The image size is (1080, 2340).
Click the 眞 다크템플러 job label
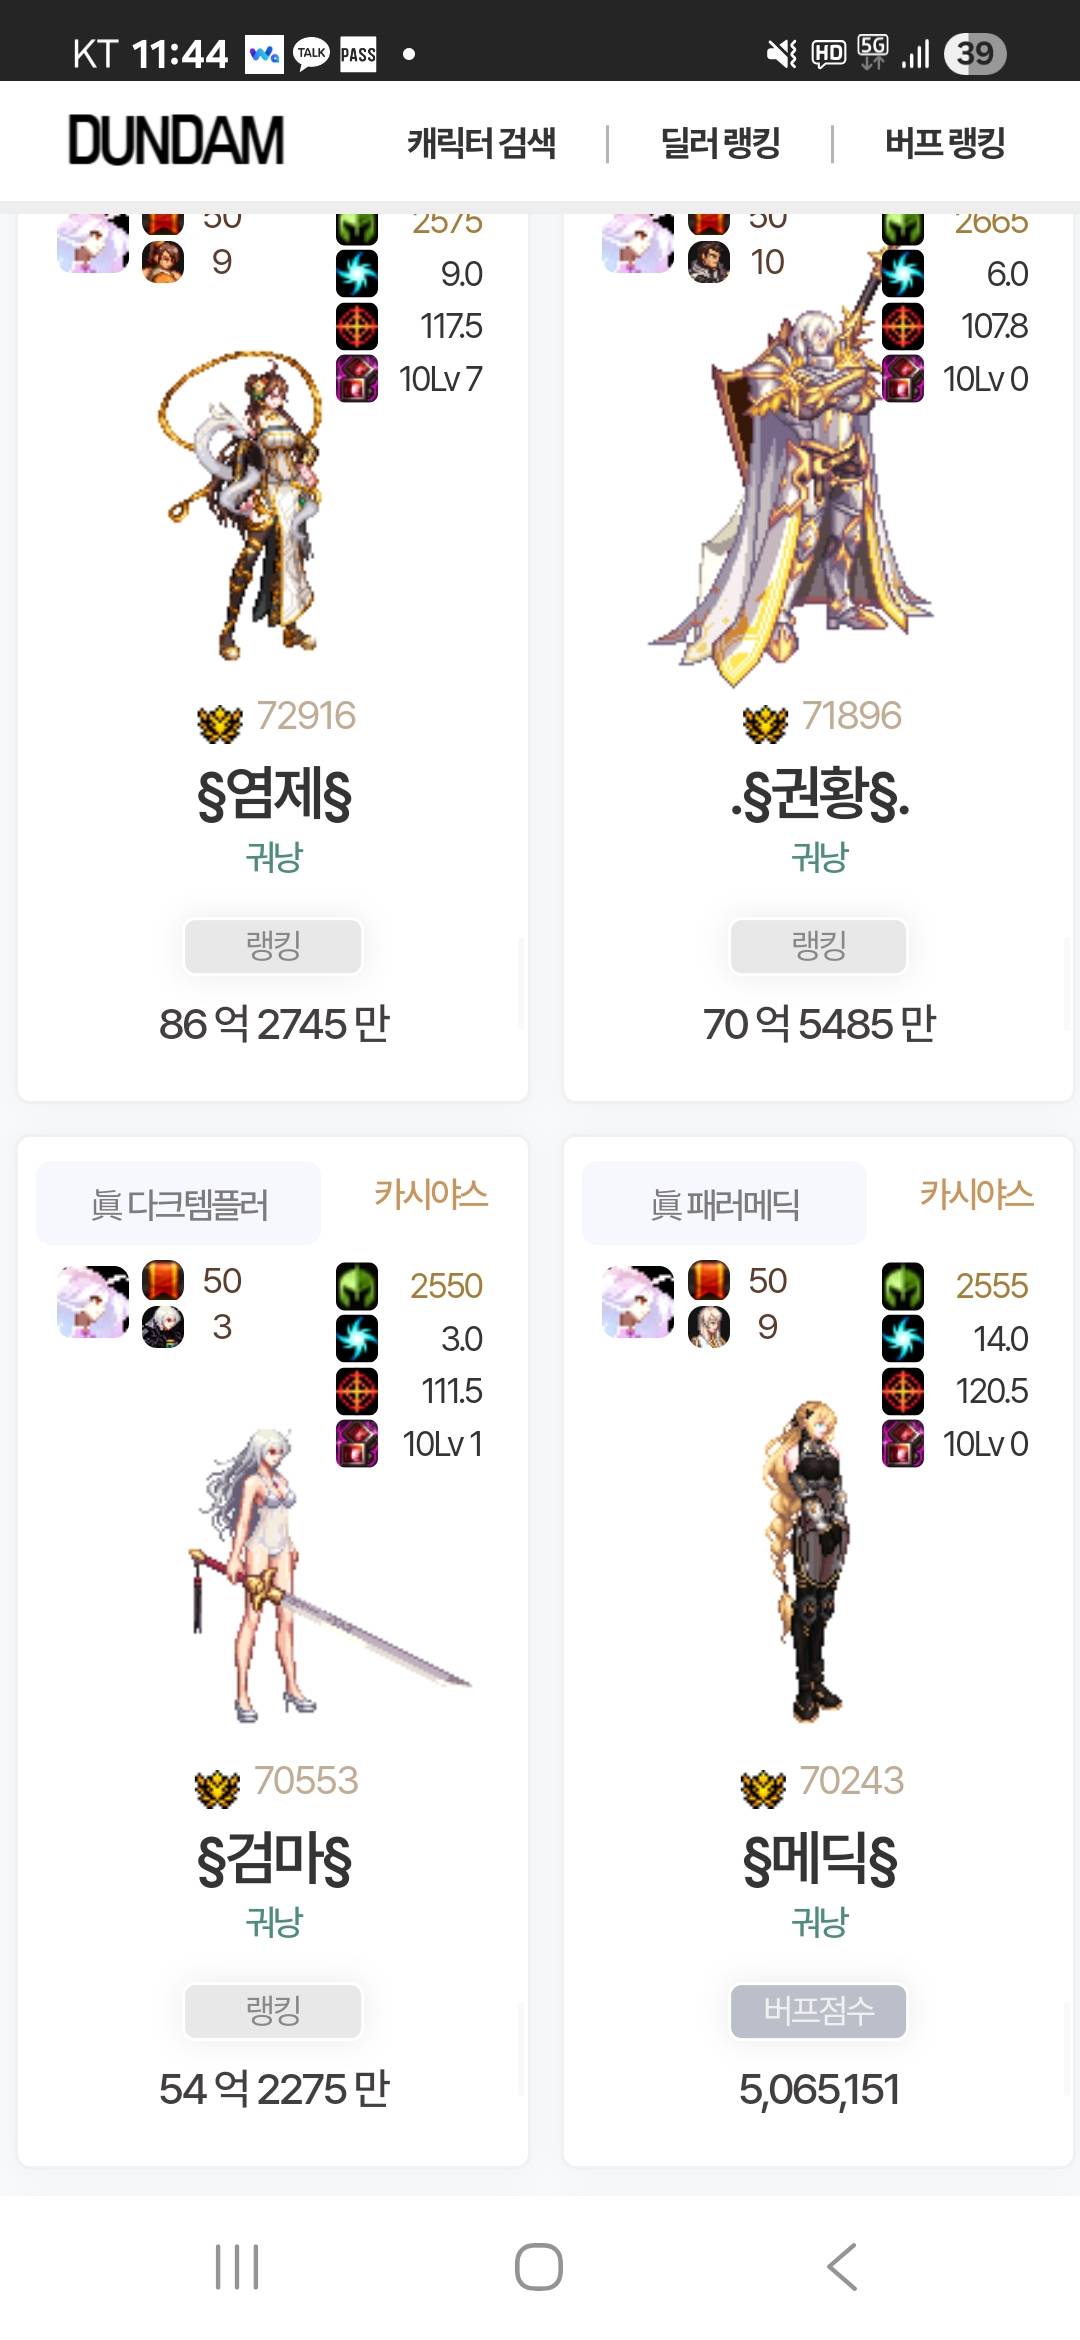[179, 1204]
